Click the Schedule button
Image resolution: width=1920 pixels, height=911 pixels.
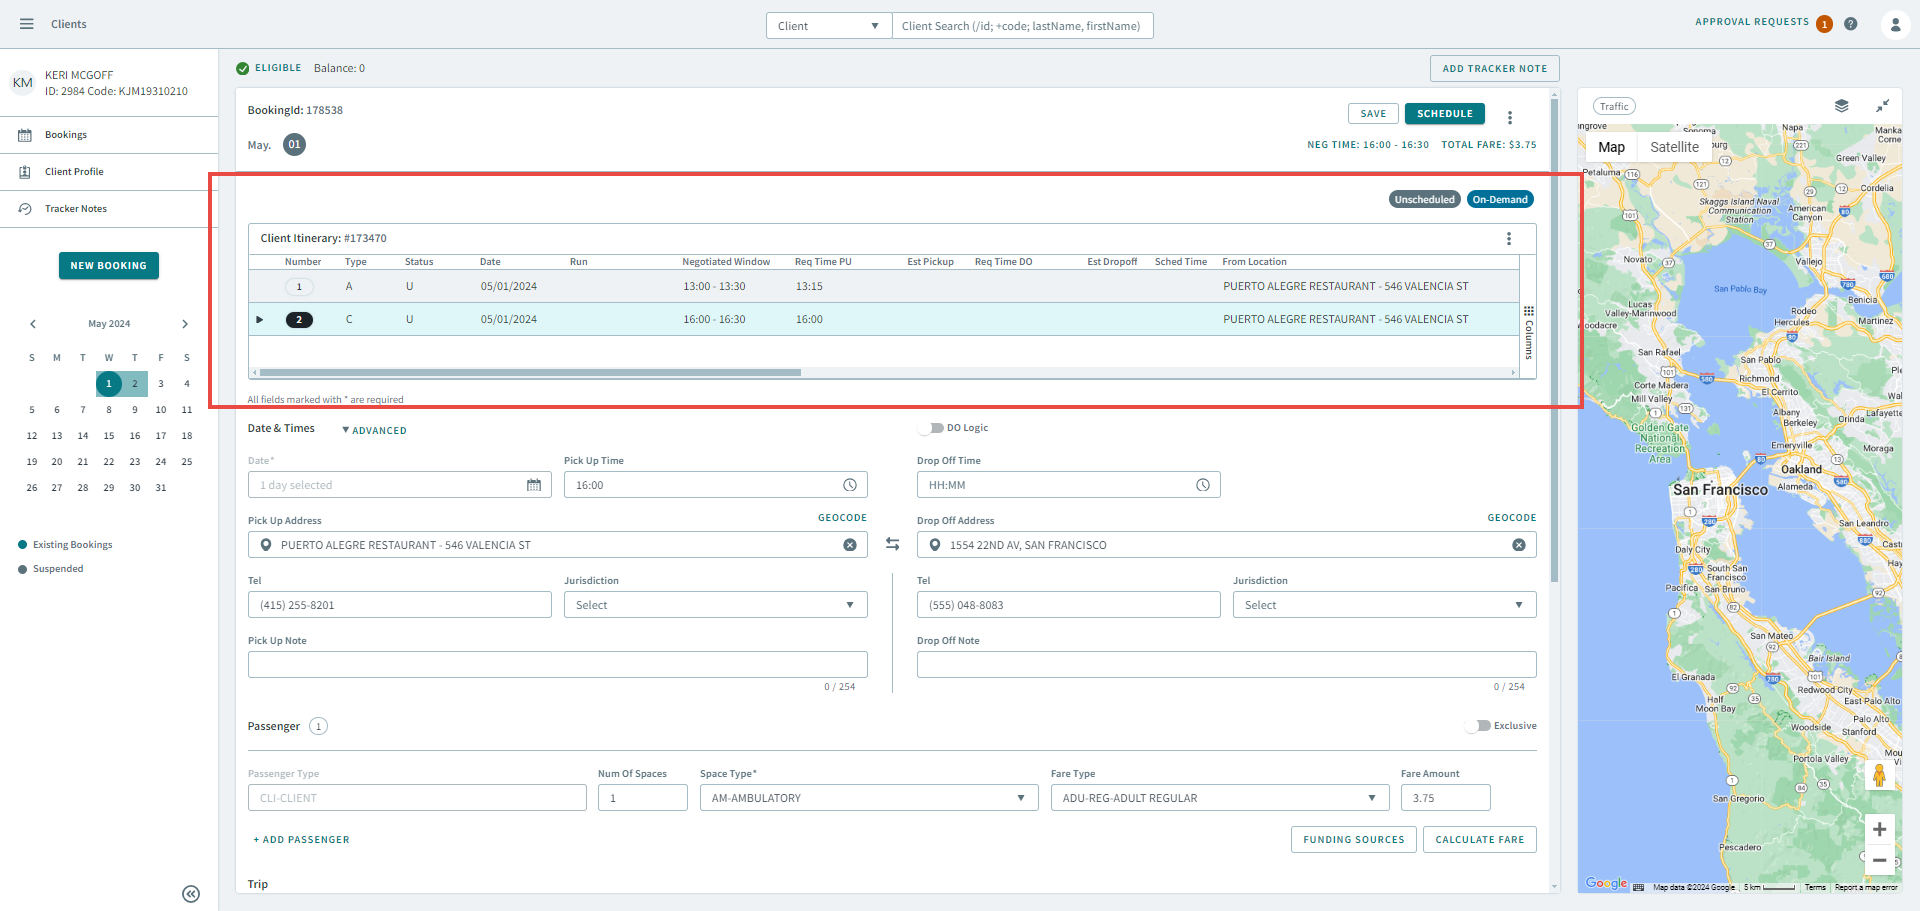pyautogui.click(x=1444, y=114)
